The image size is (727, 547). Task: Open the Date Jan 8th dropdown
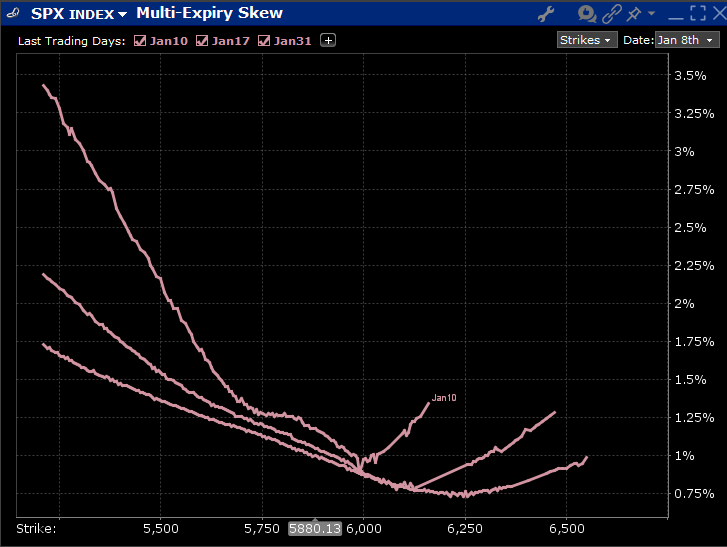[x=687, y=40]
